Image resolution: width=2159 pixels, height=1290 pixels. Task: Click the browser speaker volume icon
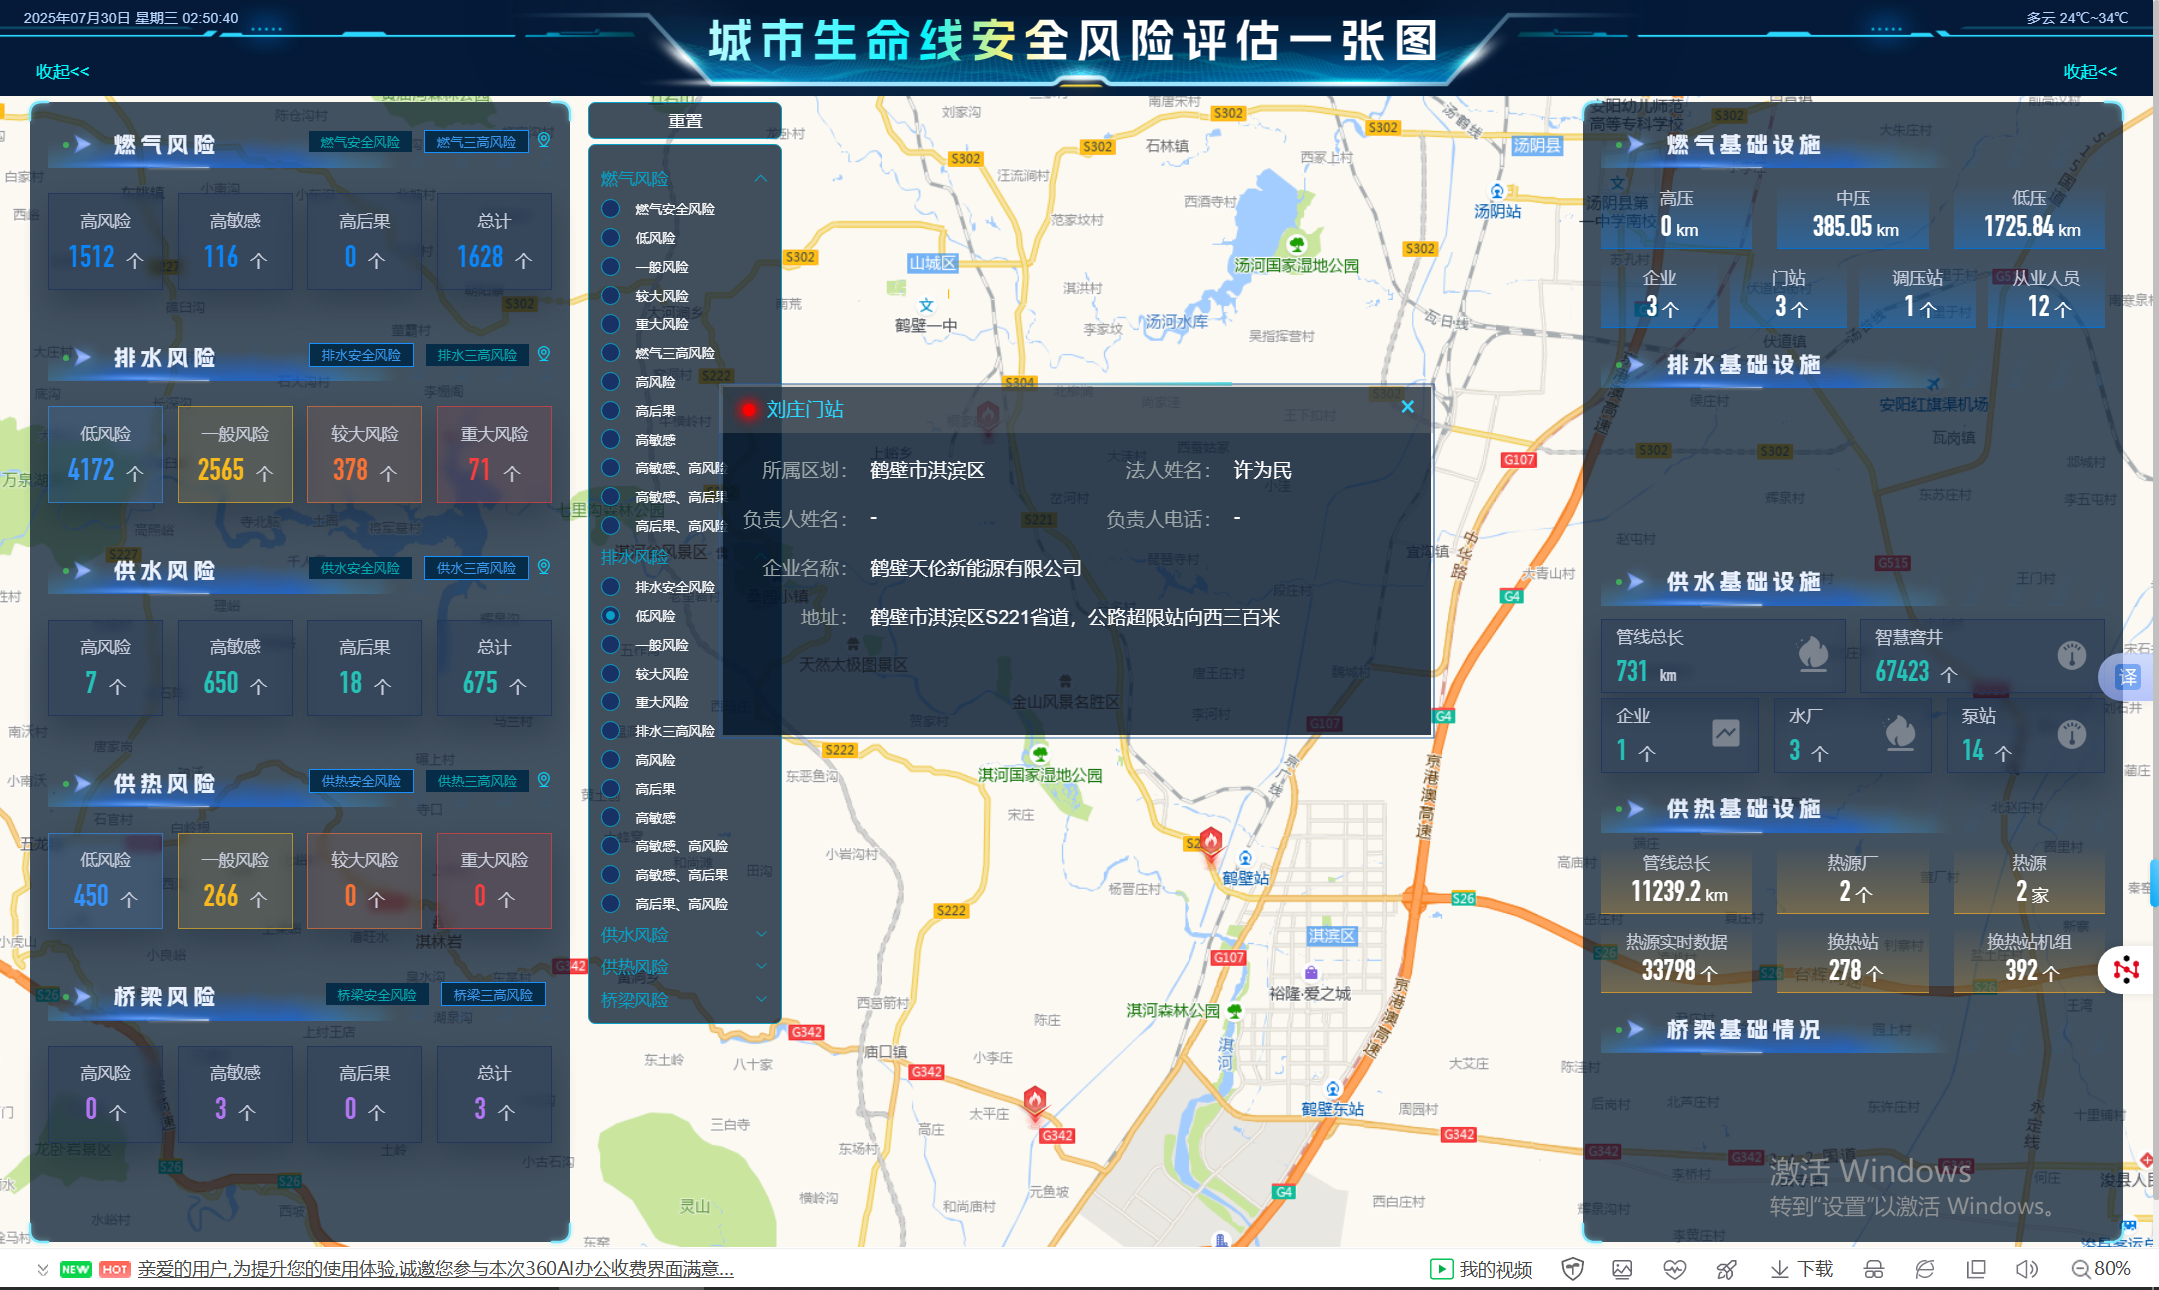pyautogui.click(x=2026, y=1269)
